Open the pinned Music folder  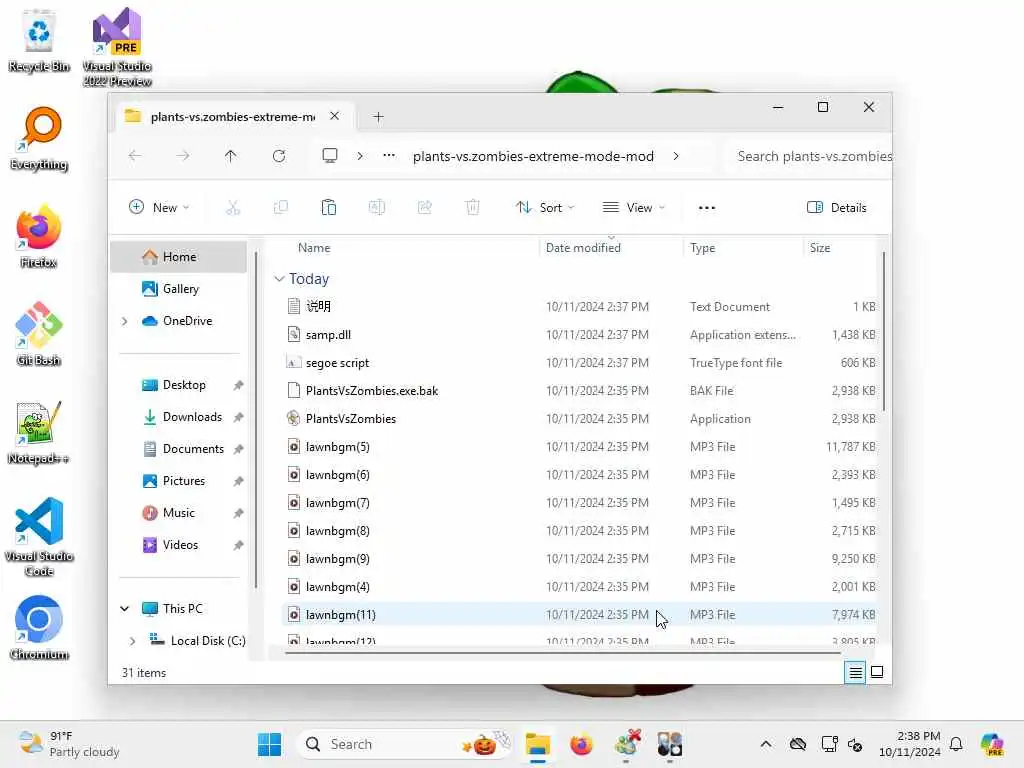point(178,513)
